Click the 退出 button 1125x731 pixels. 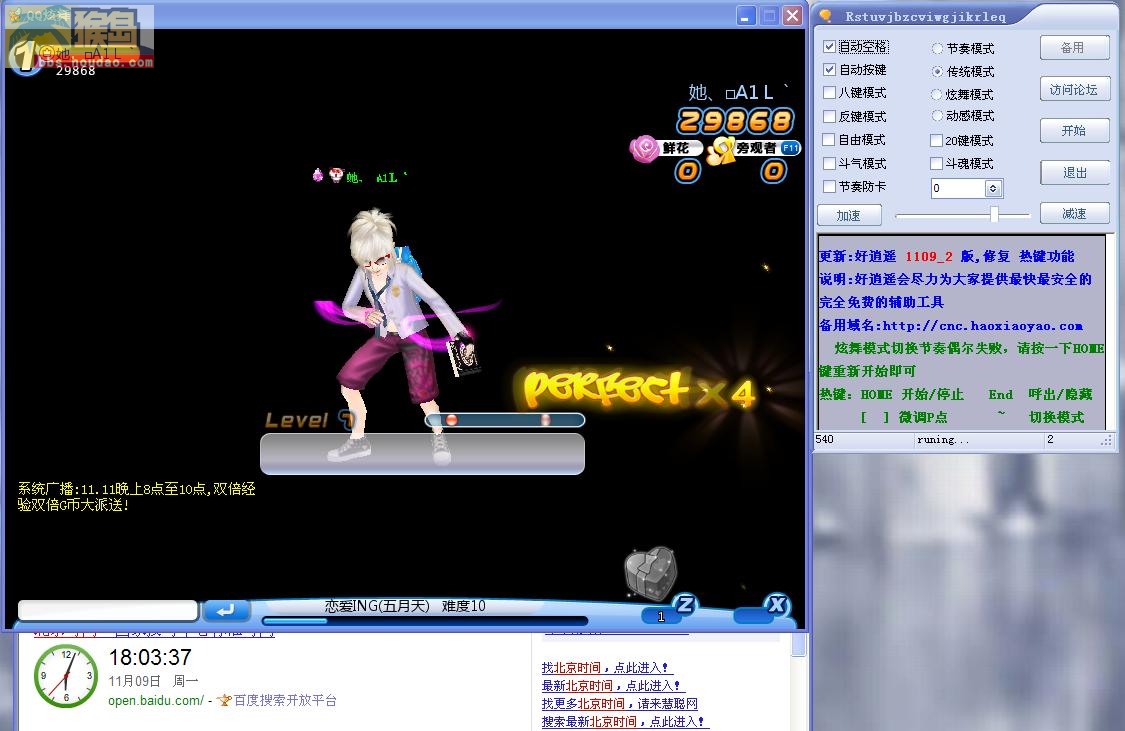point(1074,172)
